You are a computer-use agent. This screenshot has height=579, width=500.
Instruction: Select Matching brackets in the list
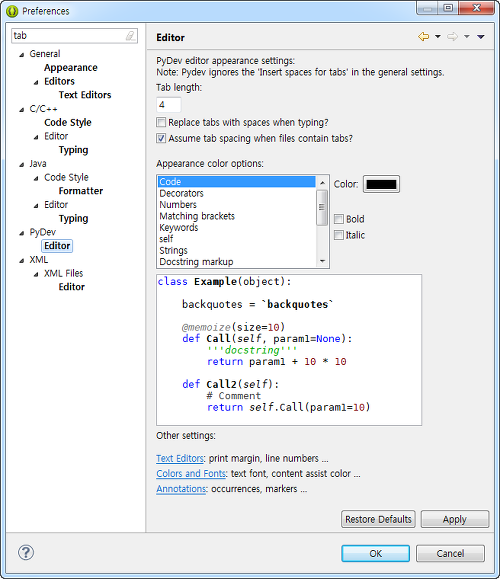pyautogui.click(x=237, y=216)
